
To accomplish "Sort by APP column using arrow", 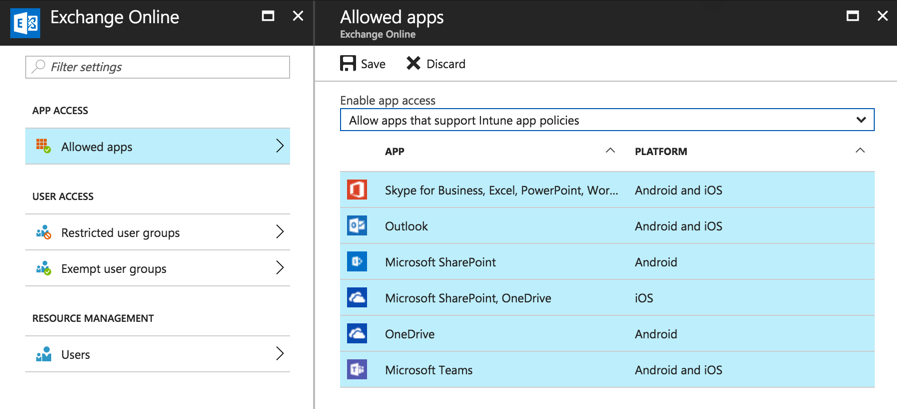I will [x=610, y=151].
